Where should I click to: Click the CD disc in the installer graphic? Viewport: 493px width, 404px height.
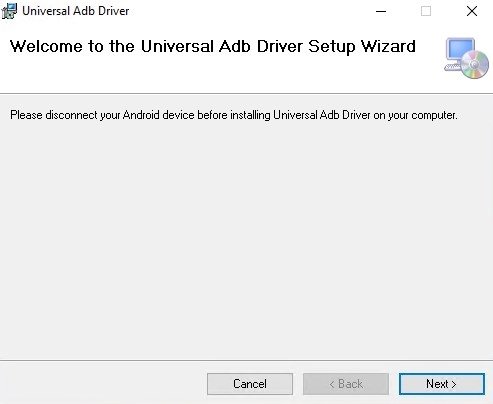(475, 64)
